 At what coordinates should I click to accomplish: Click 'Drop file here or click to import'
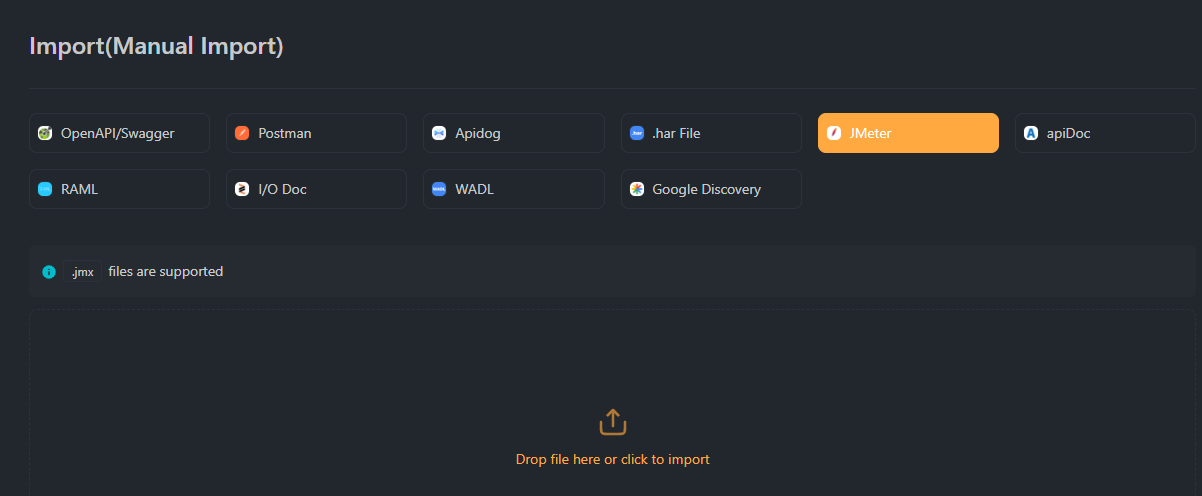pos(613,460)
